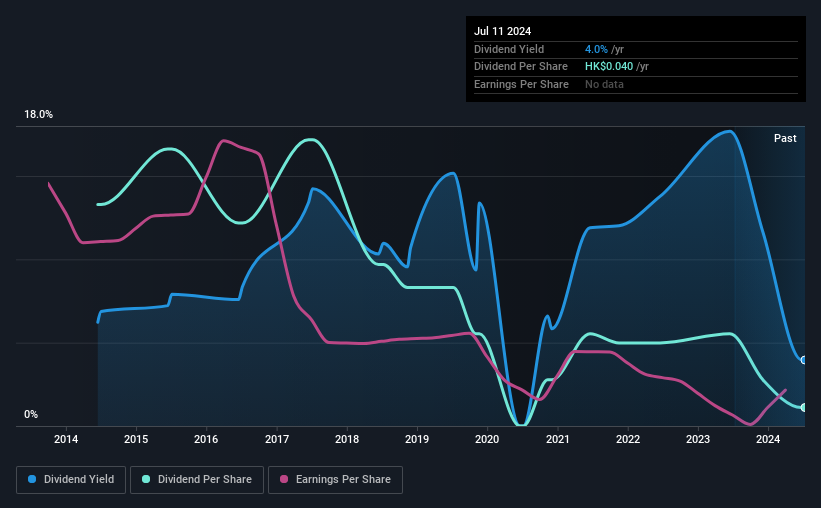Click the blue Dividend Yield legend dot
This screenshot has height=508, width=821.
[32, 479]
